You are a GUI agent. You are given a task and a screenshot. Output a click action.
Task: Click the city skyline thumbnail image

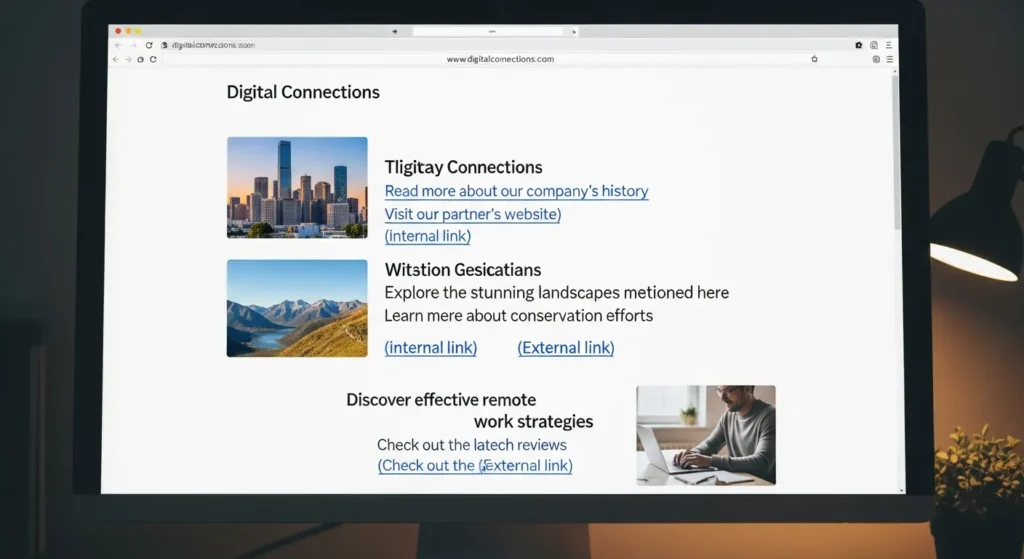(x=297, y=187)
